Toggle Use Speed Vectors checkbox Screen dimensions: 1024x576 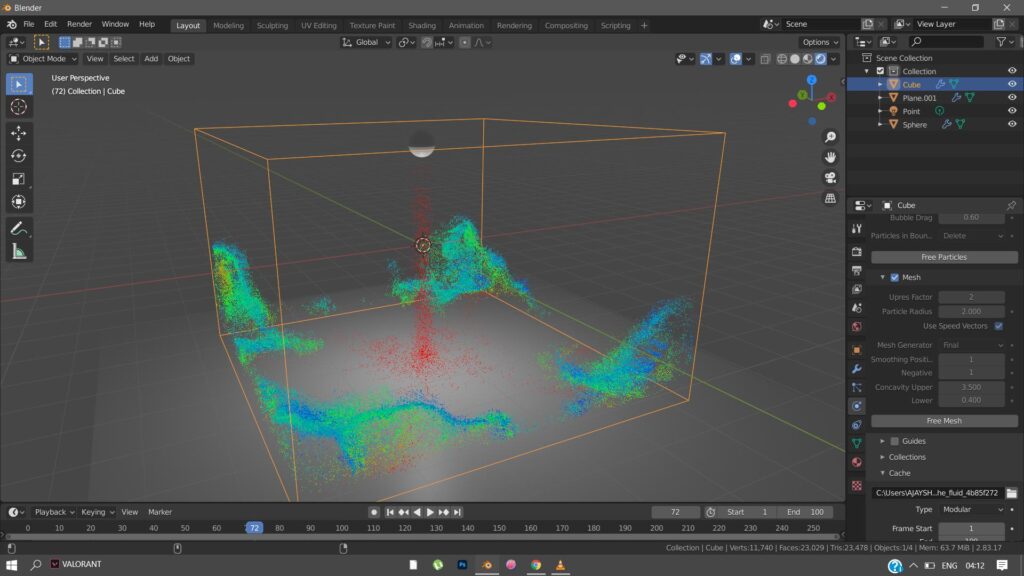click(x=999, y=326)
